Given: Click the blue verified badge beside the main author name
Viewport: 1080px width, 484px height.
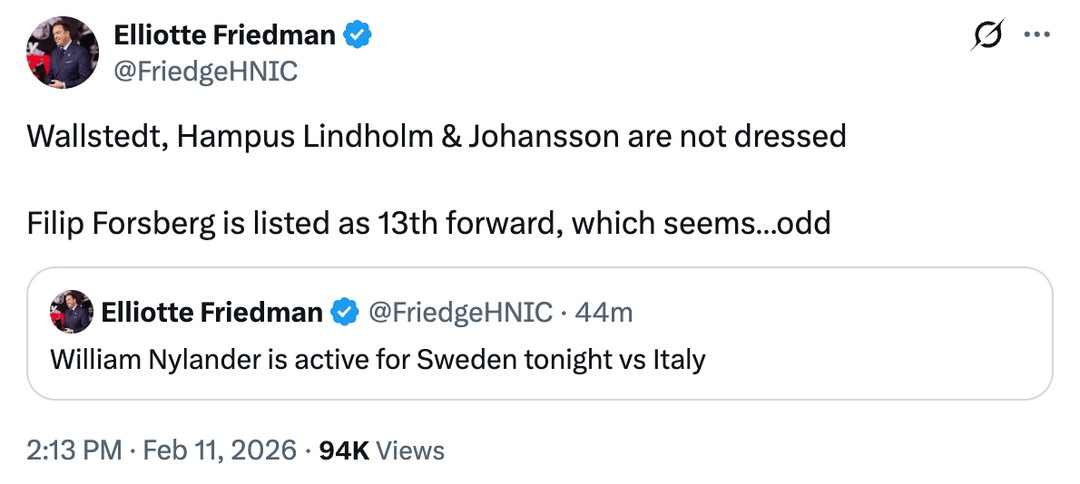Looking at the screenshot, I should [x=358, y=36].
